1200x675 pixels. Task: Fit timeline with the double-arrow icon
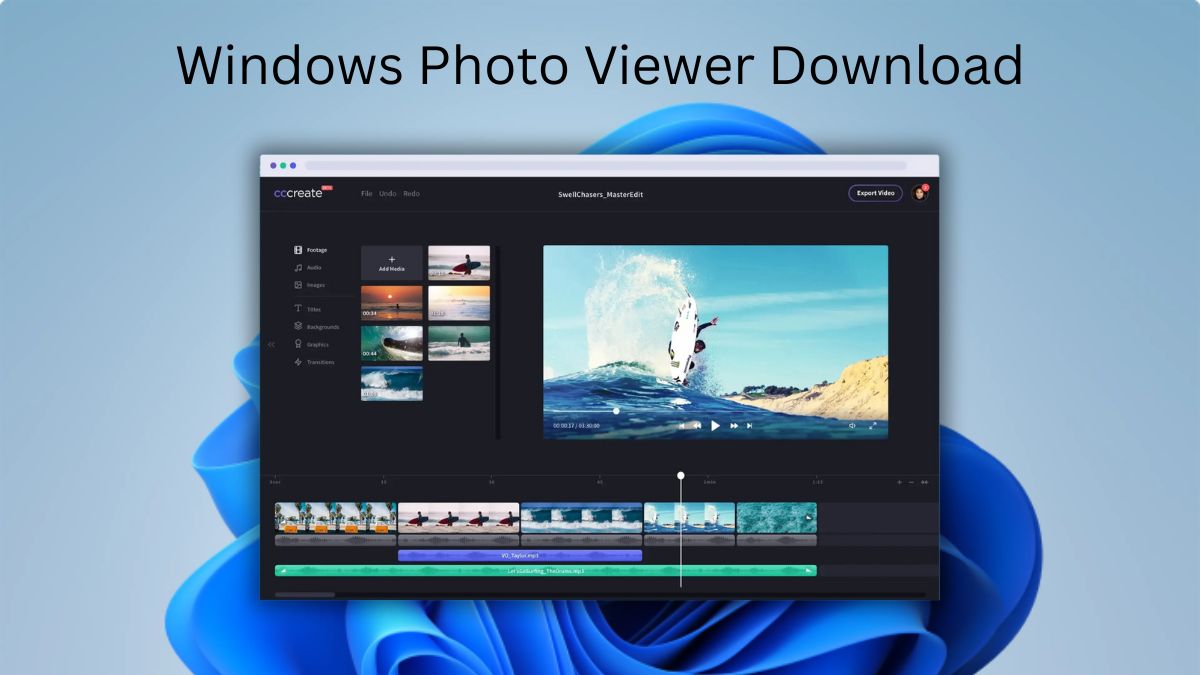pyautogui.click(x=924, y=482)
